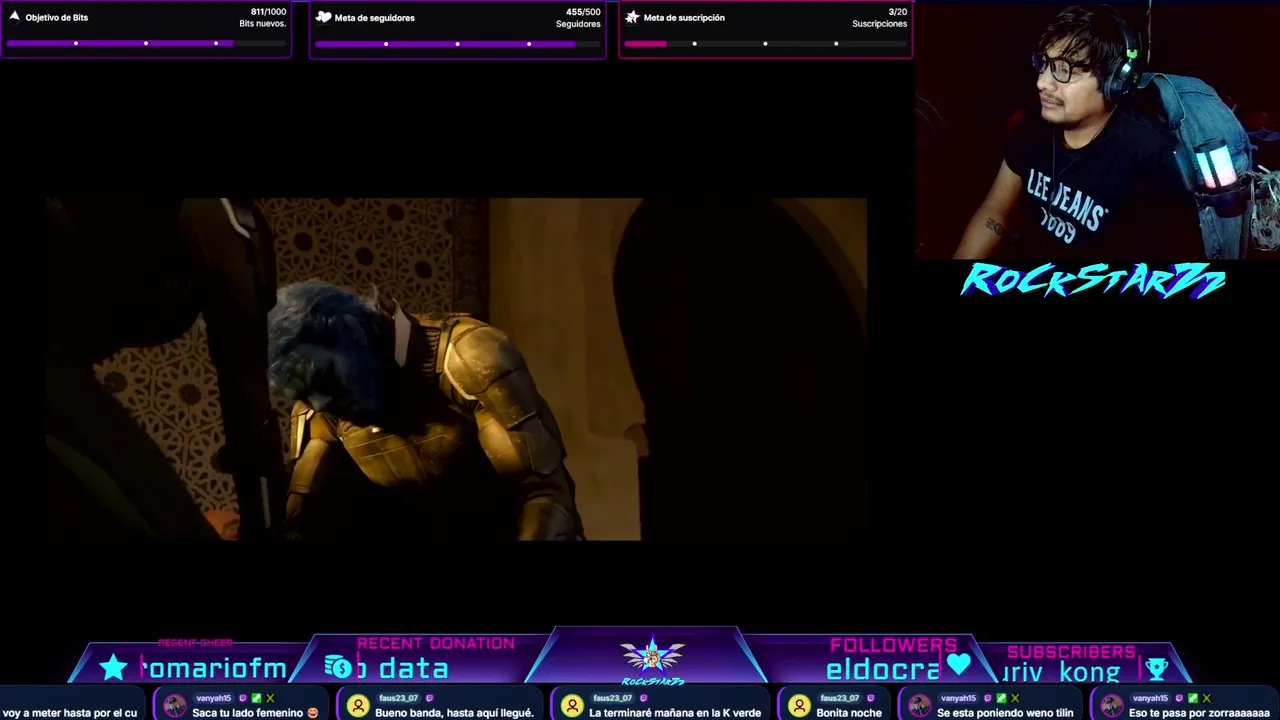This screenshot has height=720, width=1280.
Task: Click the 'Bueno banda, hasta aquí llegué.' message
Action: point(454,713)
